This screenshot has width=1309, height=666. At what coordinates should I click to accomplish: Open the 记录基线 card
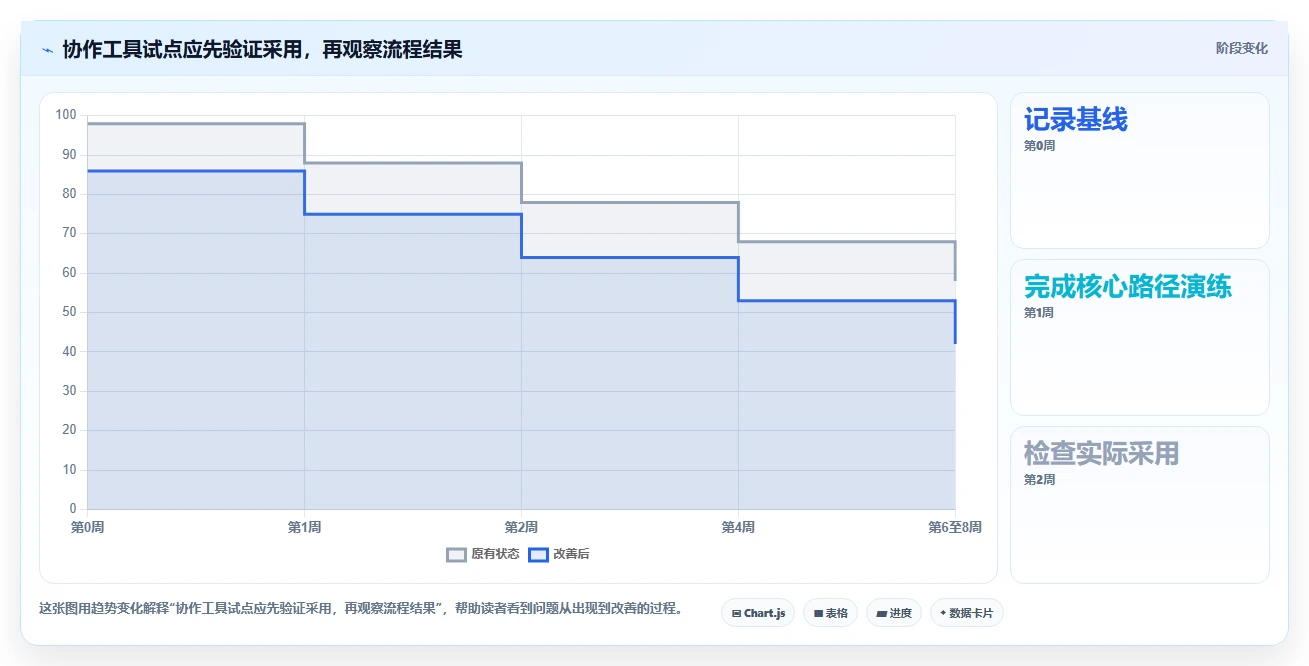pos(1140,170)
